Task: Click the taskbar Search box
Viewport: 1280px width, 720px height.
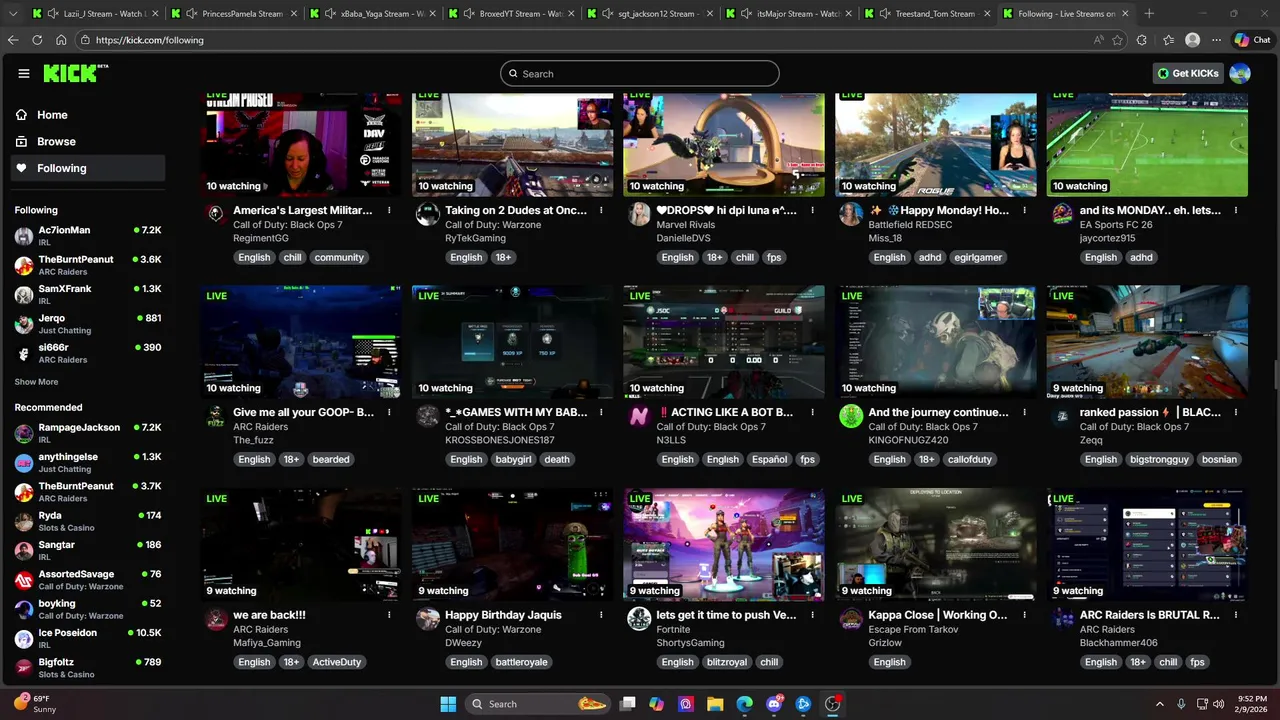Action: coord(539,704)
